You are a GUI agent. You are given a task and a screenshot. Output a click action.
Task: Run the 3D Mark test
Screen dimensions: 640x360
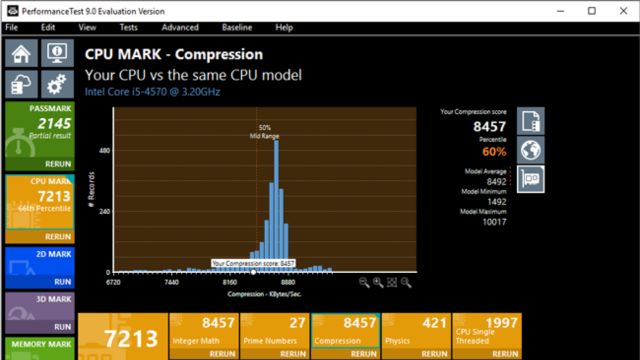pyautogui.click(x=63, y=327)
